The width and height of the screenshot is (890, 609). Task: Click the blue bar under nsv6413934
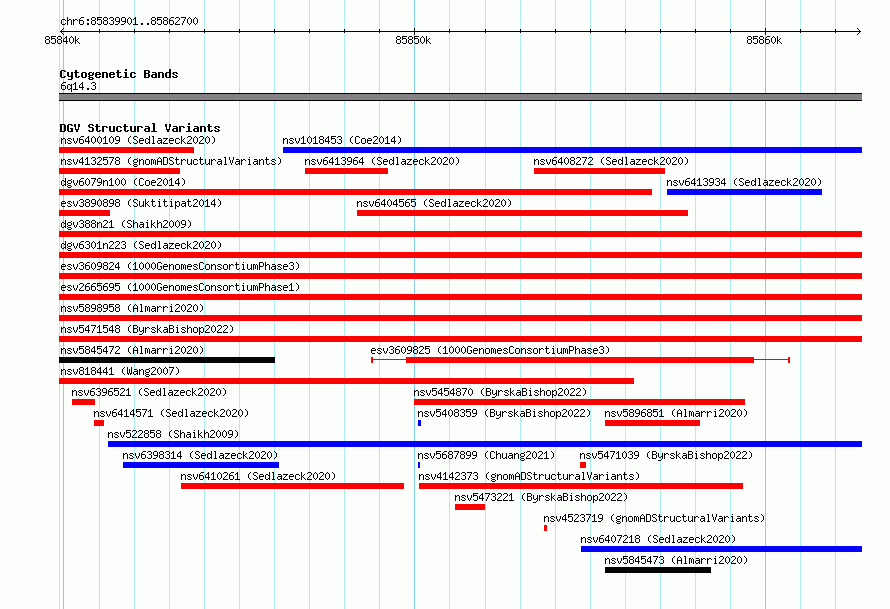point(744,192)
